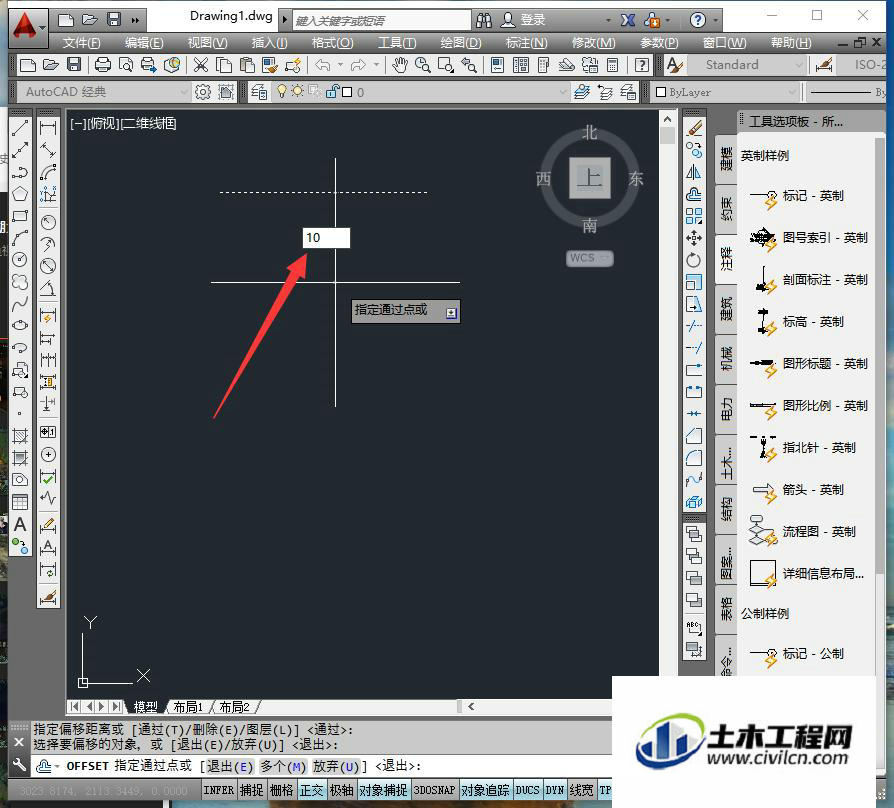Click the Aligned dimension tool
The image size is (894, 808).
coord(48,150)
